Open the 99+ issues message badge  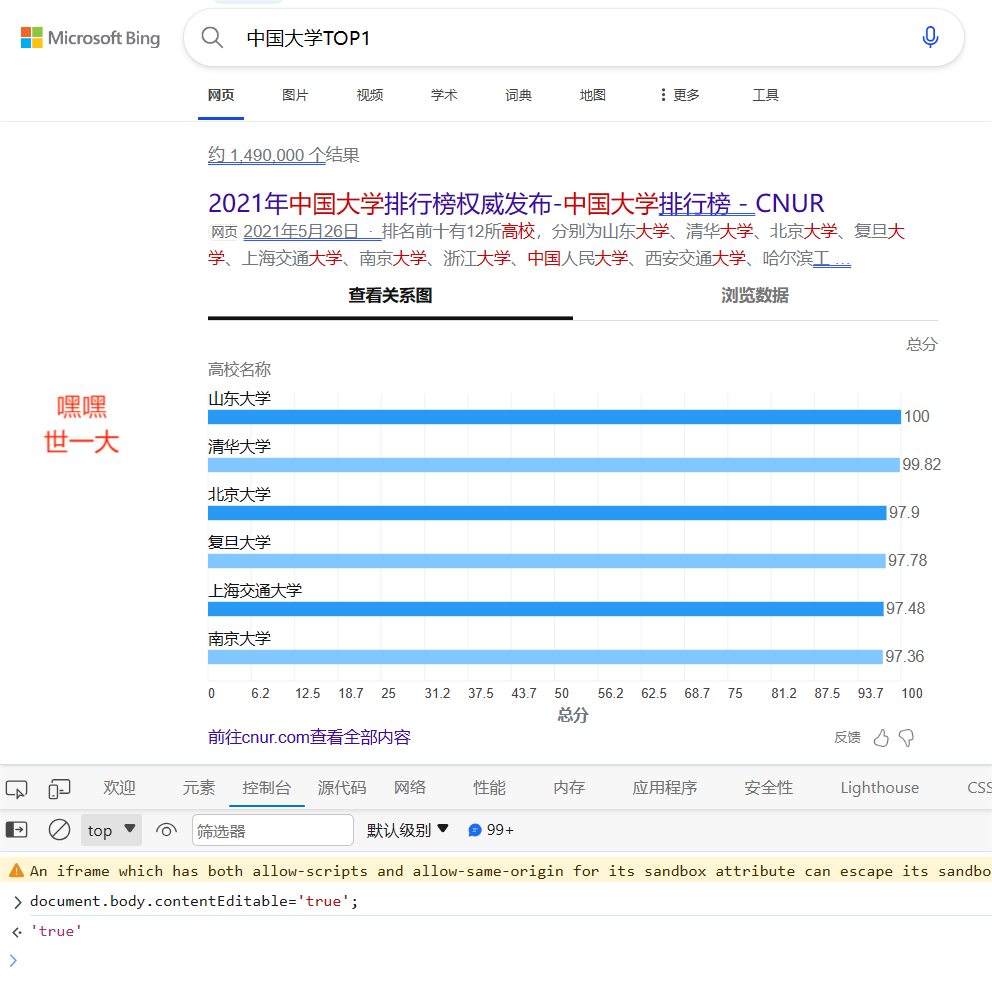(491, 830)
